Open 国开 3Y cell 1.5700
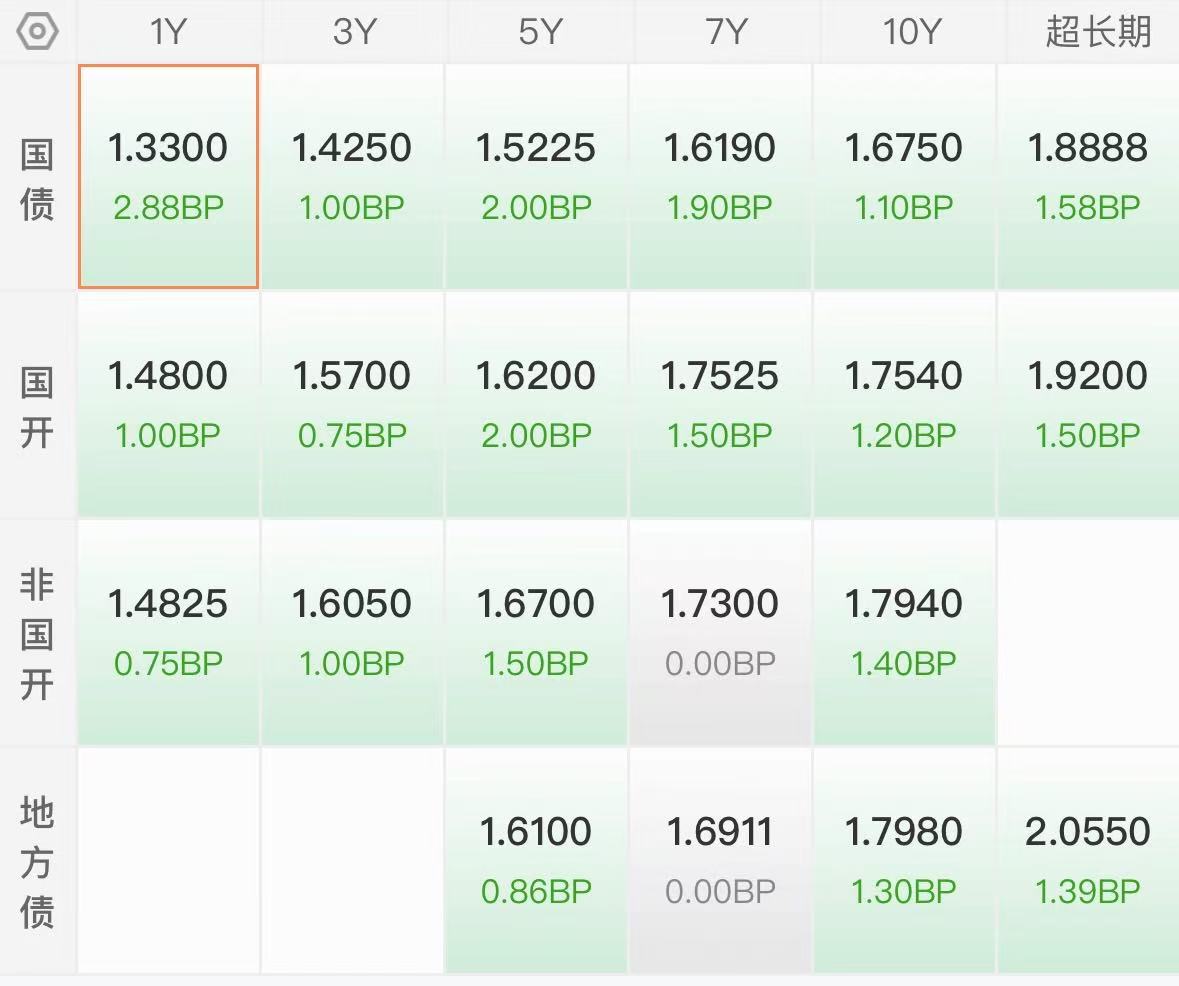1179x986 pixels. point(352,405)
